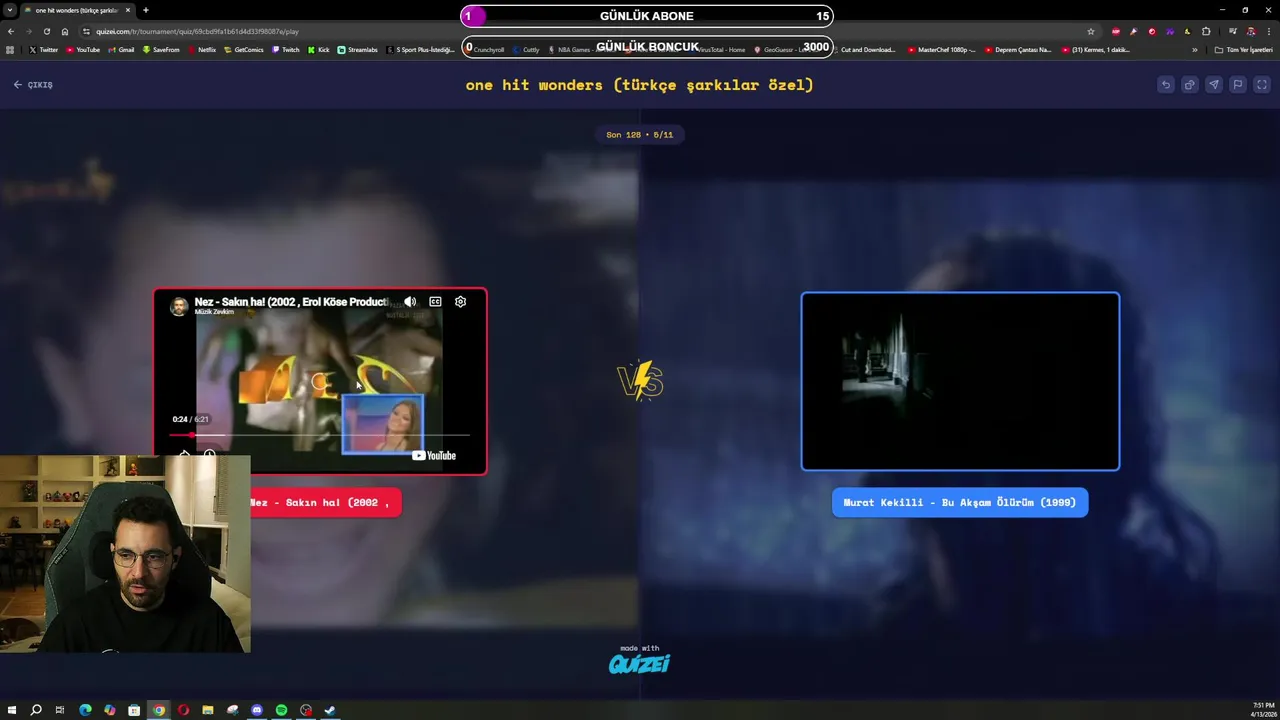The width and height of the screenshot is (1280, 720).
Task: Open the YouTube bookmark
Action: 83,50
